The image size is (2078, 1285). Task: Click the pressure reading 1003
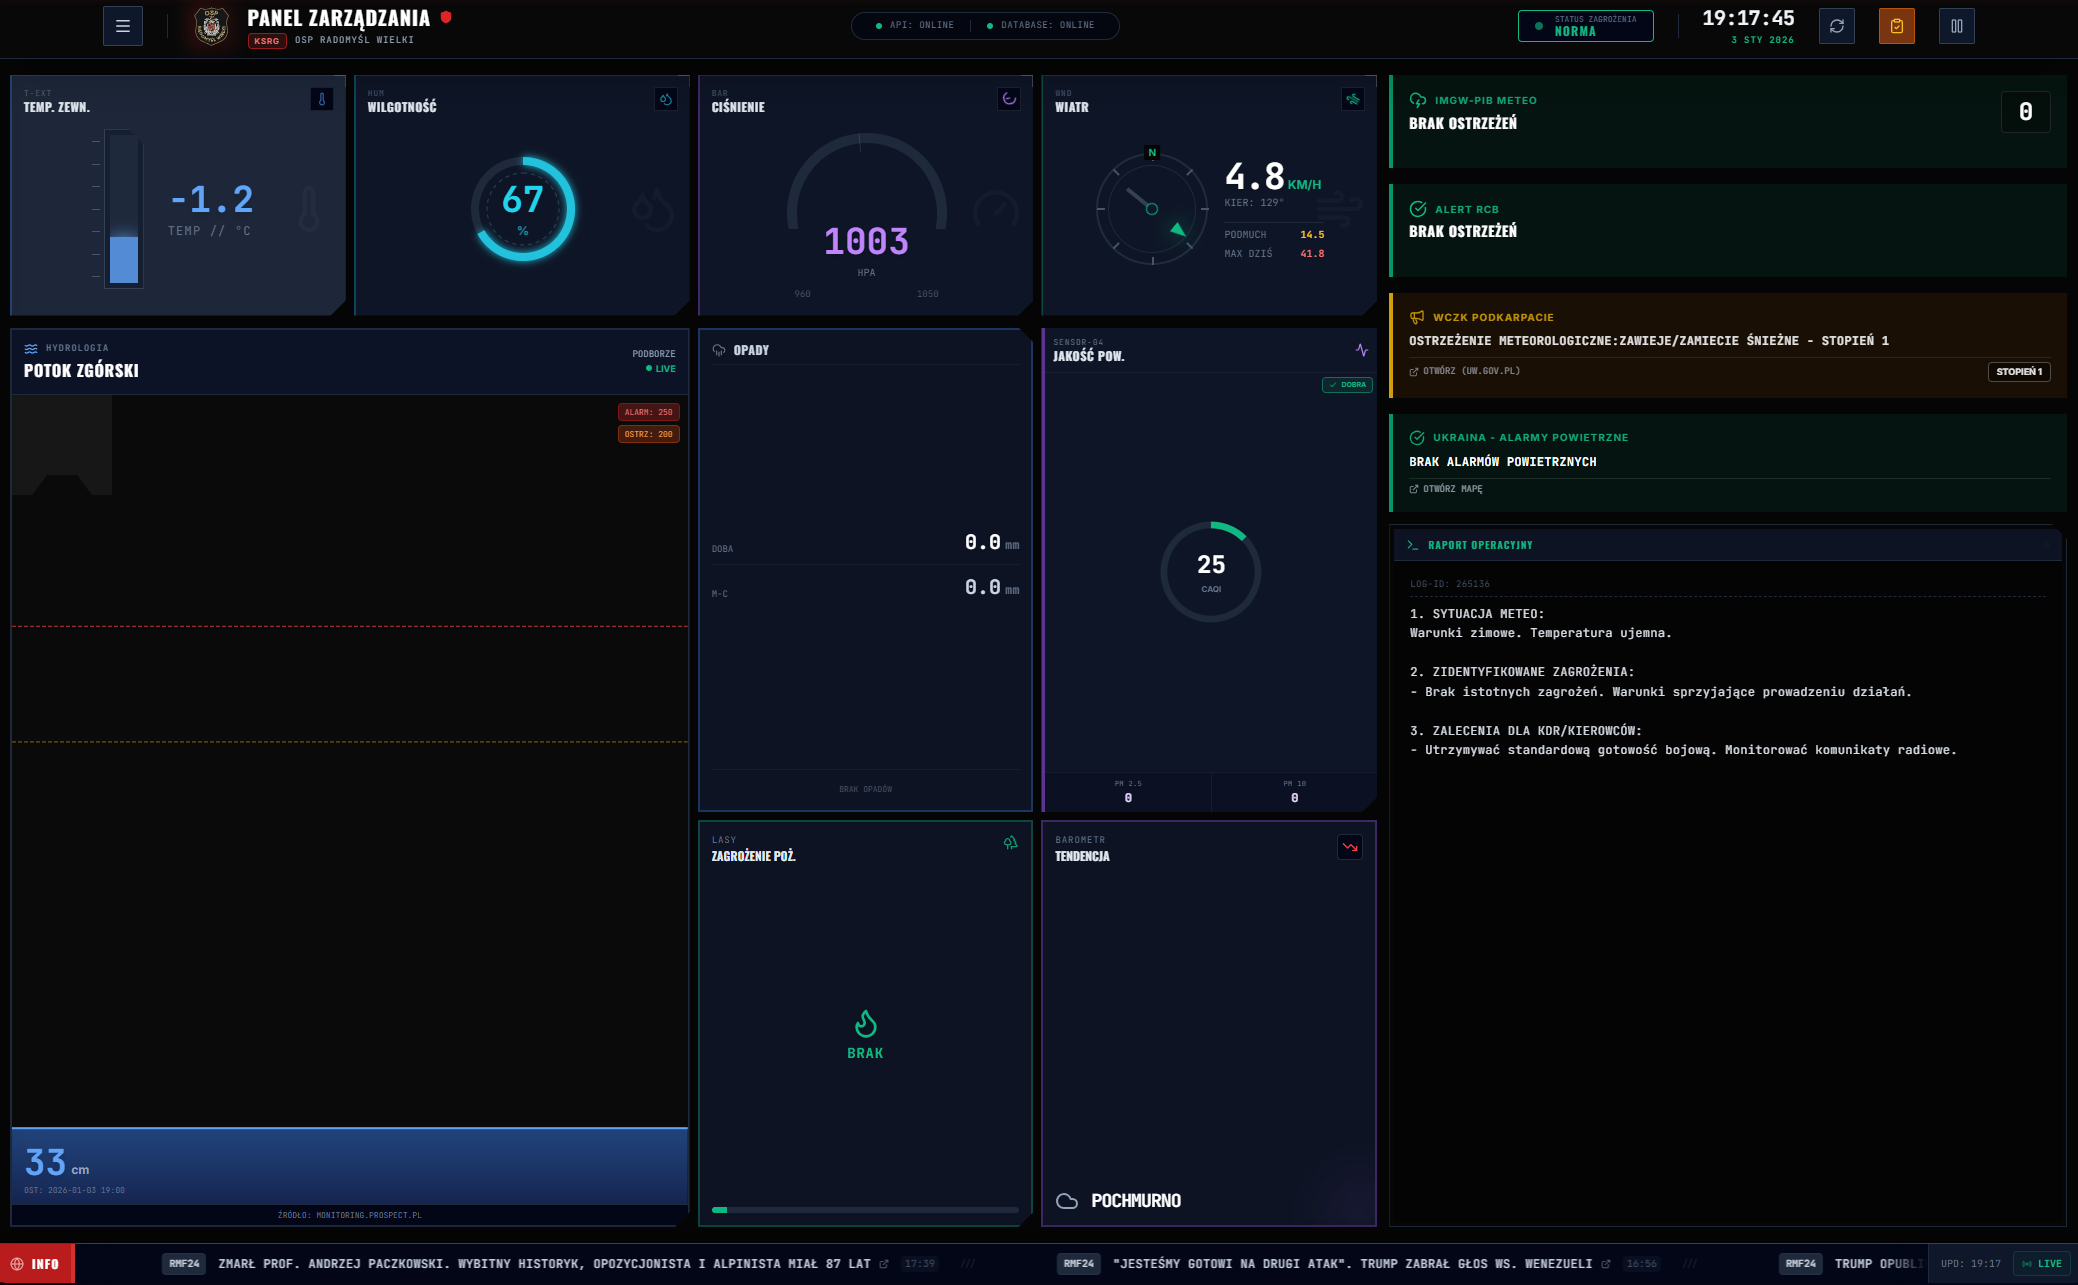click(x=866, y=241)
